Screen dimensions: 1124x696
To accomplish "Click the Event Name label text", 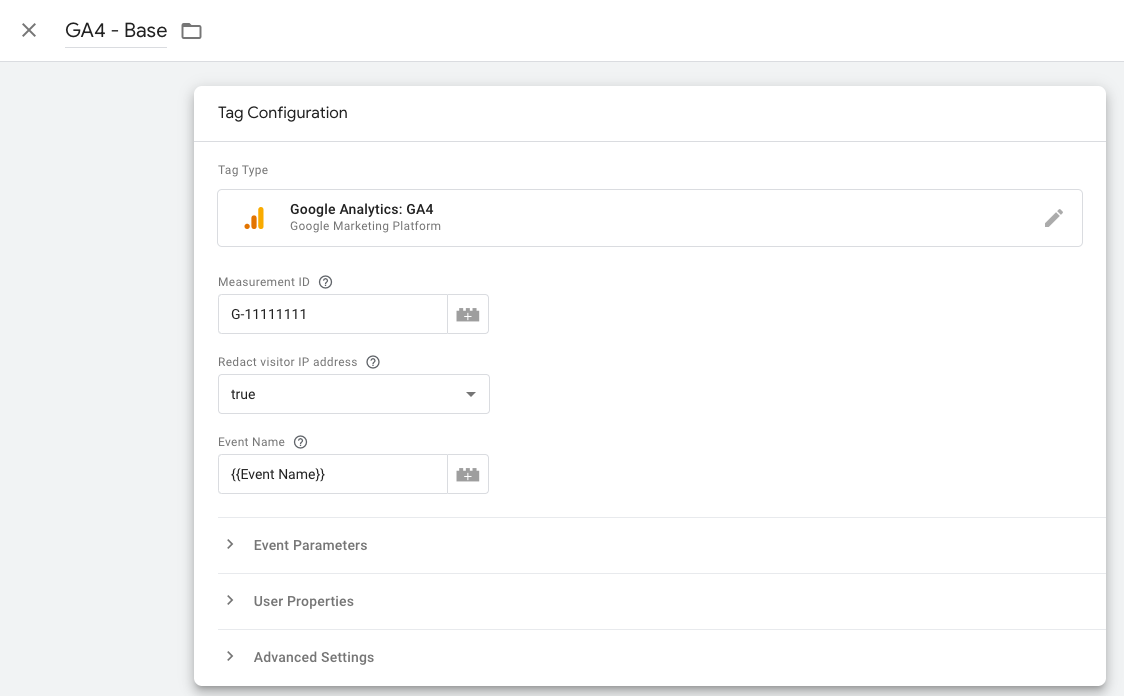I will point(251,442).
